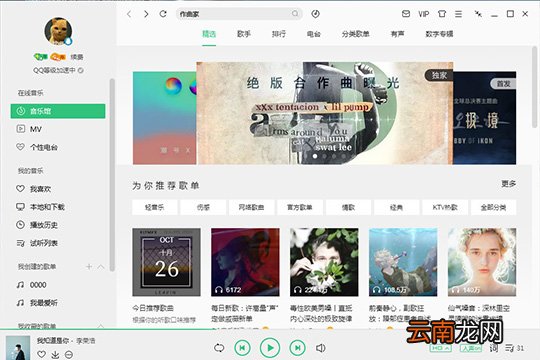
Task: Add new playlist with plus icon
Action: (x=89, y=267)
